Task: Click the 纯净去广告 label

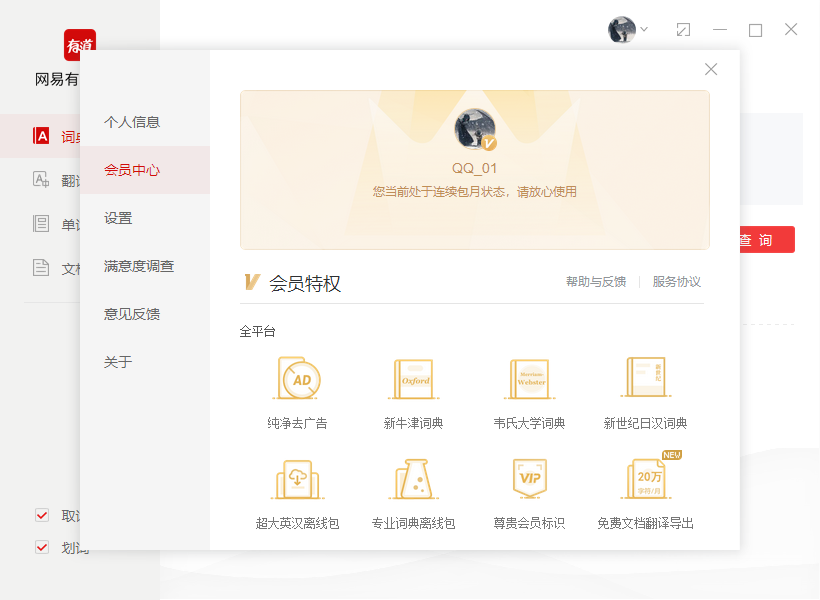Action: tap(298, 423)
